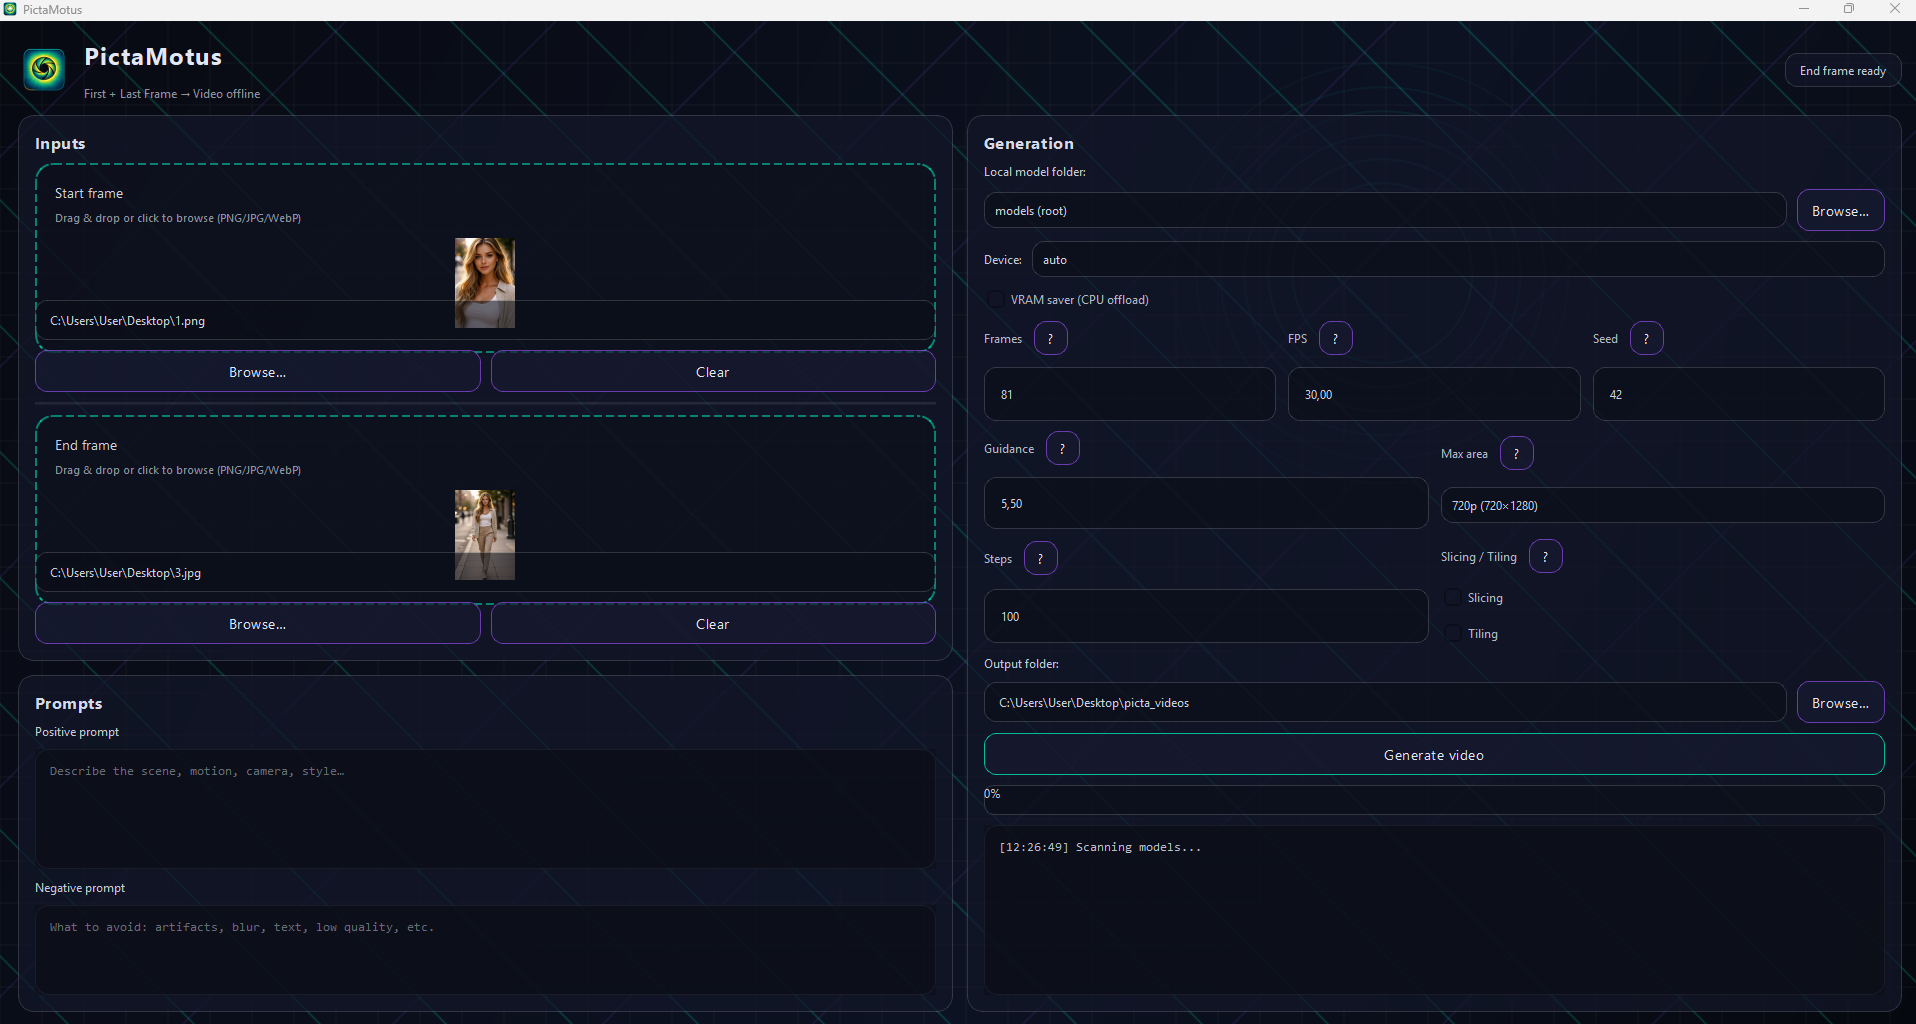Open the Guidance help tooltip

pyautogui.click(x=1062, y=448)
